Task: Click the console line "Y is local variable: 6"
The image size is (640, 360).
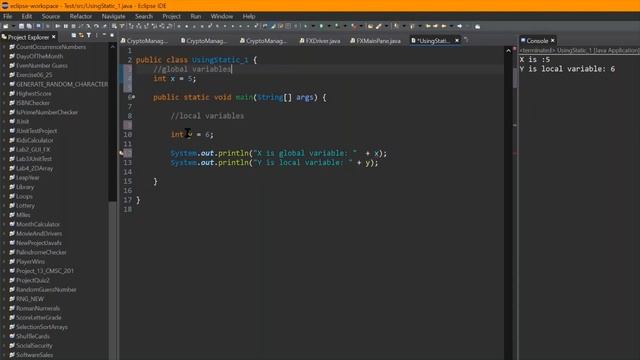Action: pyautogui.click(x=567, y=69)
